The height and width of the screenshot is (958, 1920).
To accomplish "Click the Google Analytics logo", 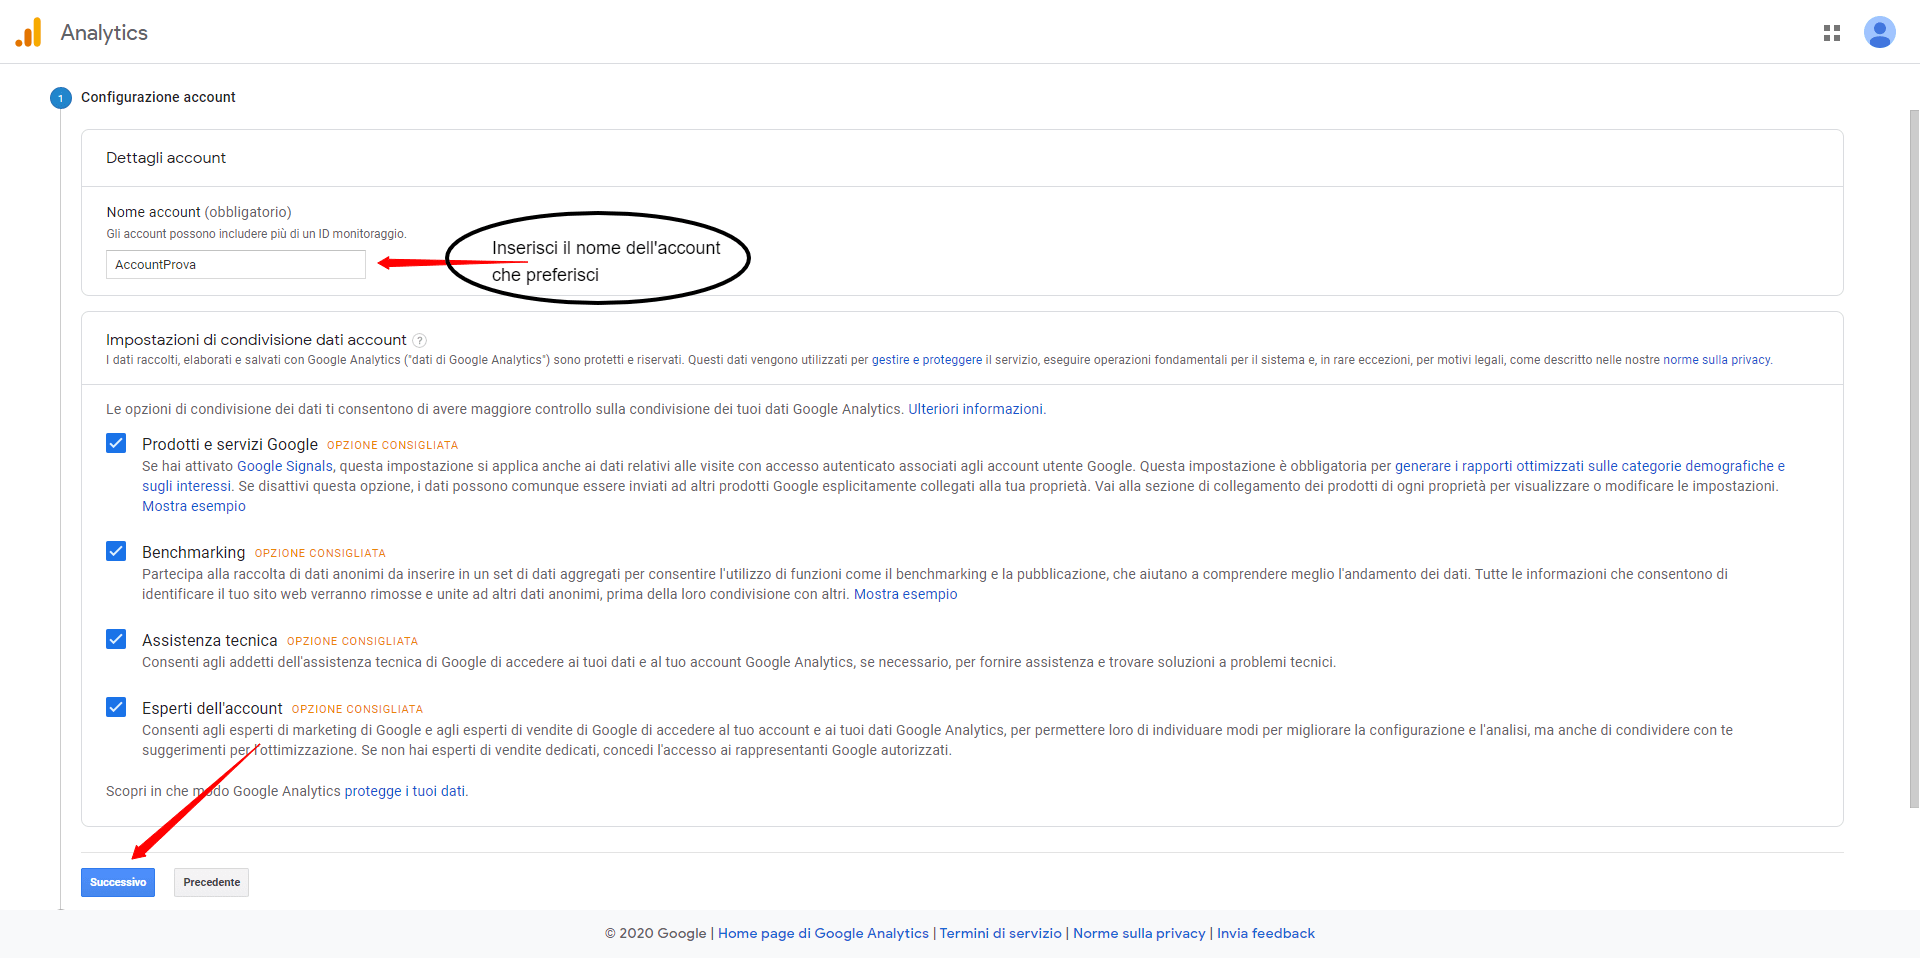I will click(x=30, y=32).
